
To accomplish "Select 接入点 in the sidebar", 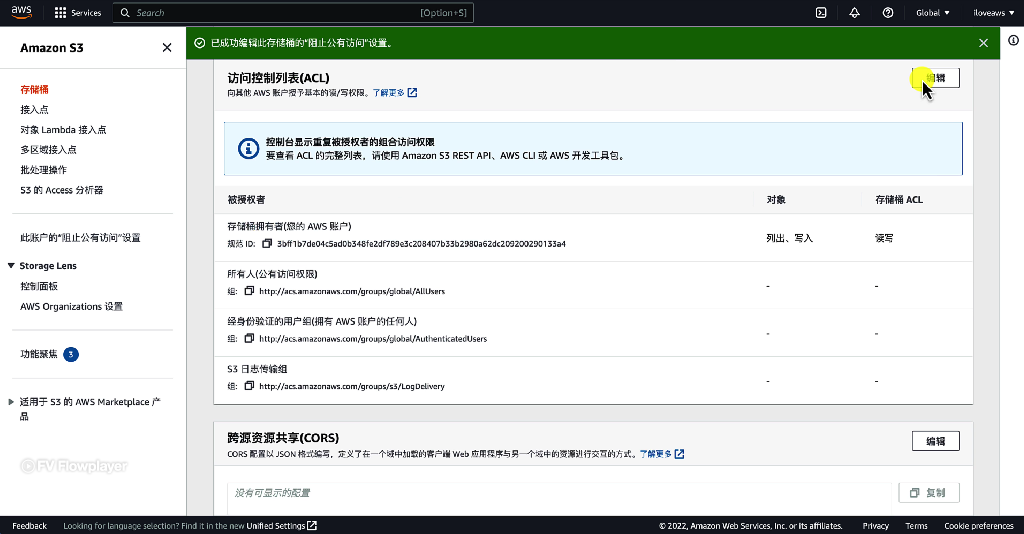I will click(34, 110).
